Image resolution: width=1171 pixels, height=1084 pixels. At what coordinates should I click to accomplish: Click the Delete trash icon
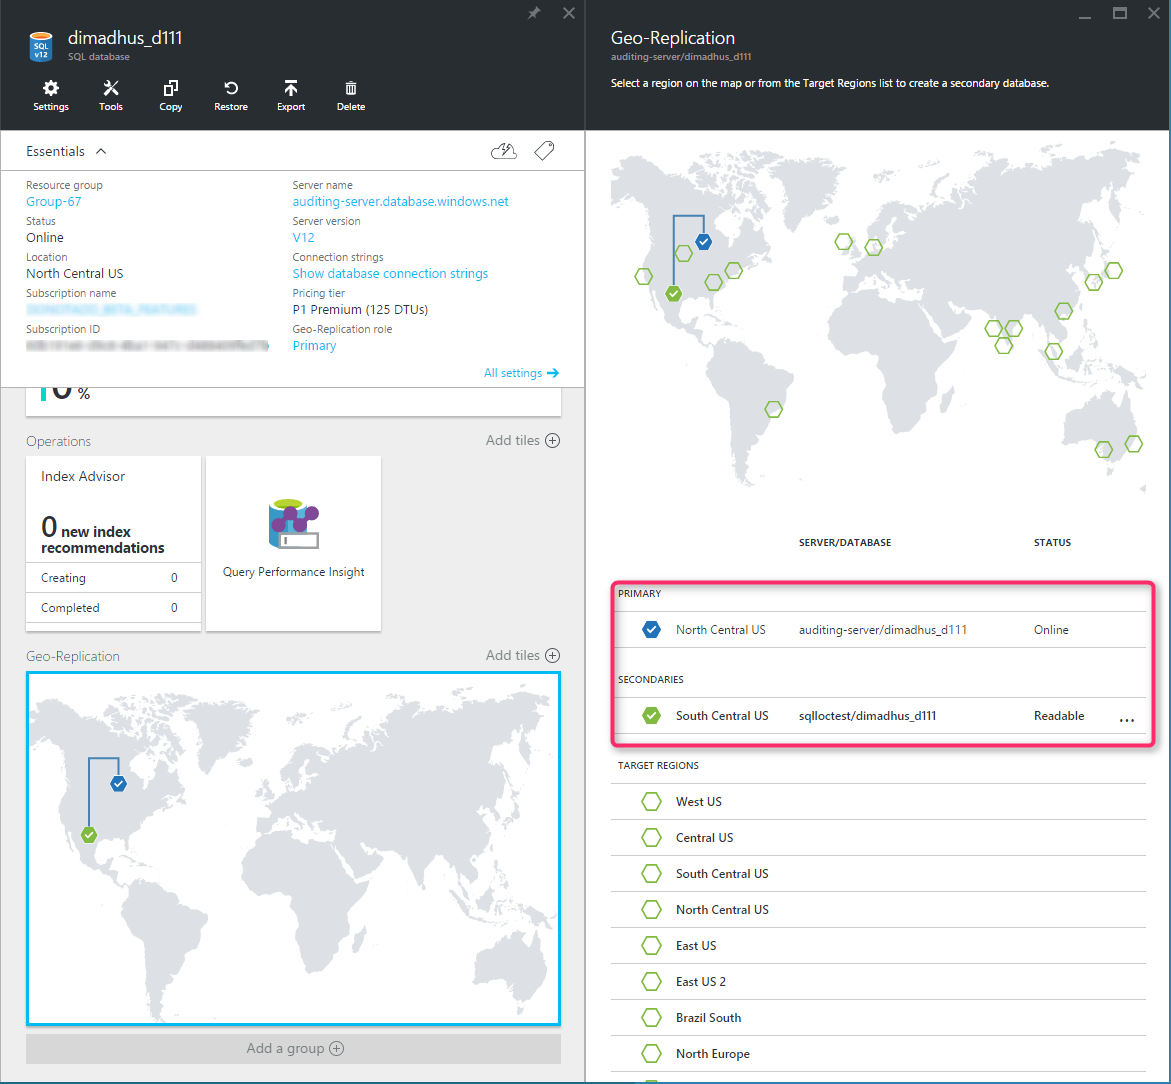[x=351, y=90]
